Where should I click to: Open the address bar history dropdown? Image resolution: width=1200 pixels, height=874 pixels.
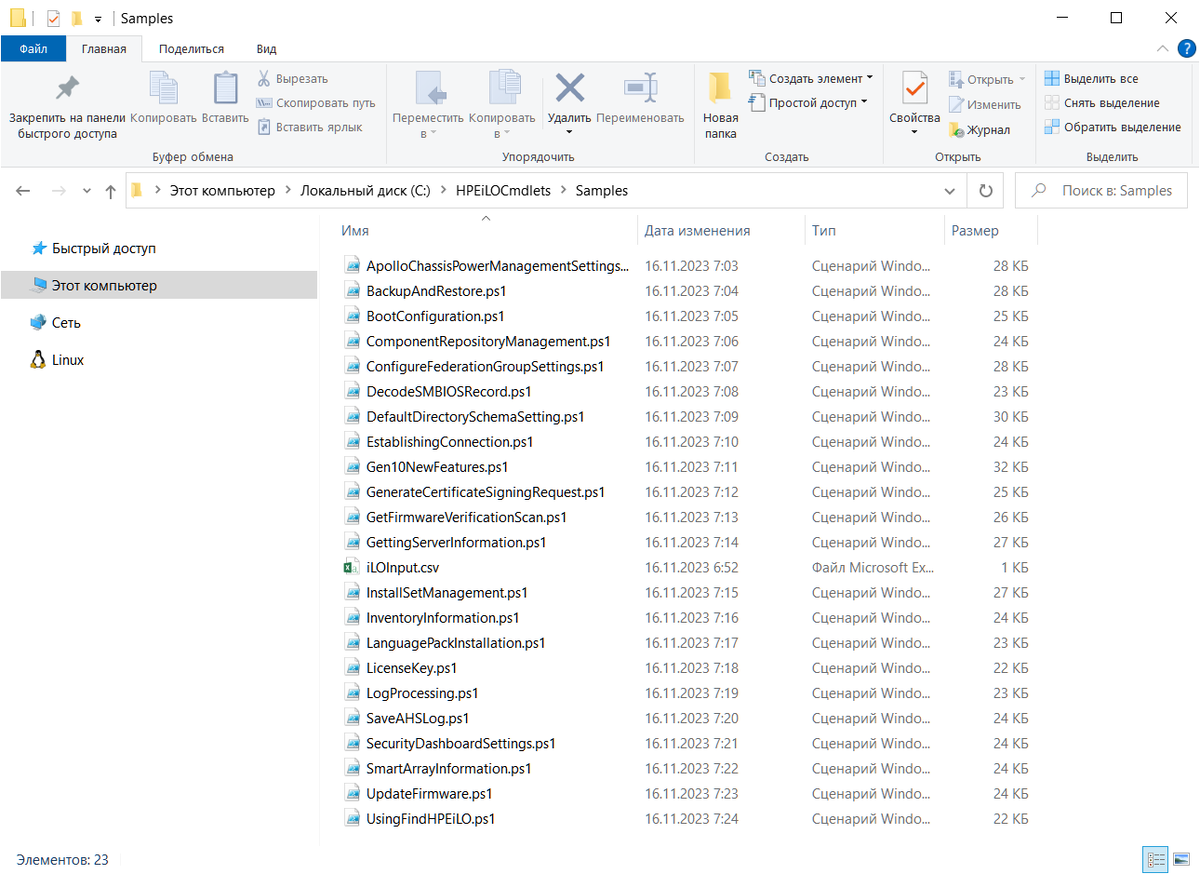point(950,190)
